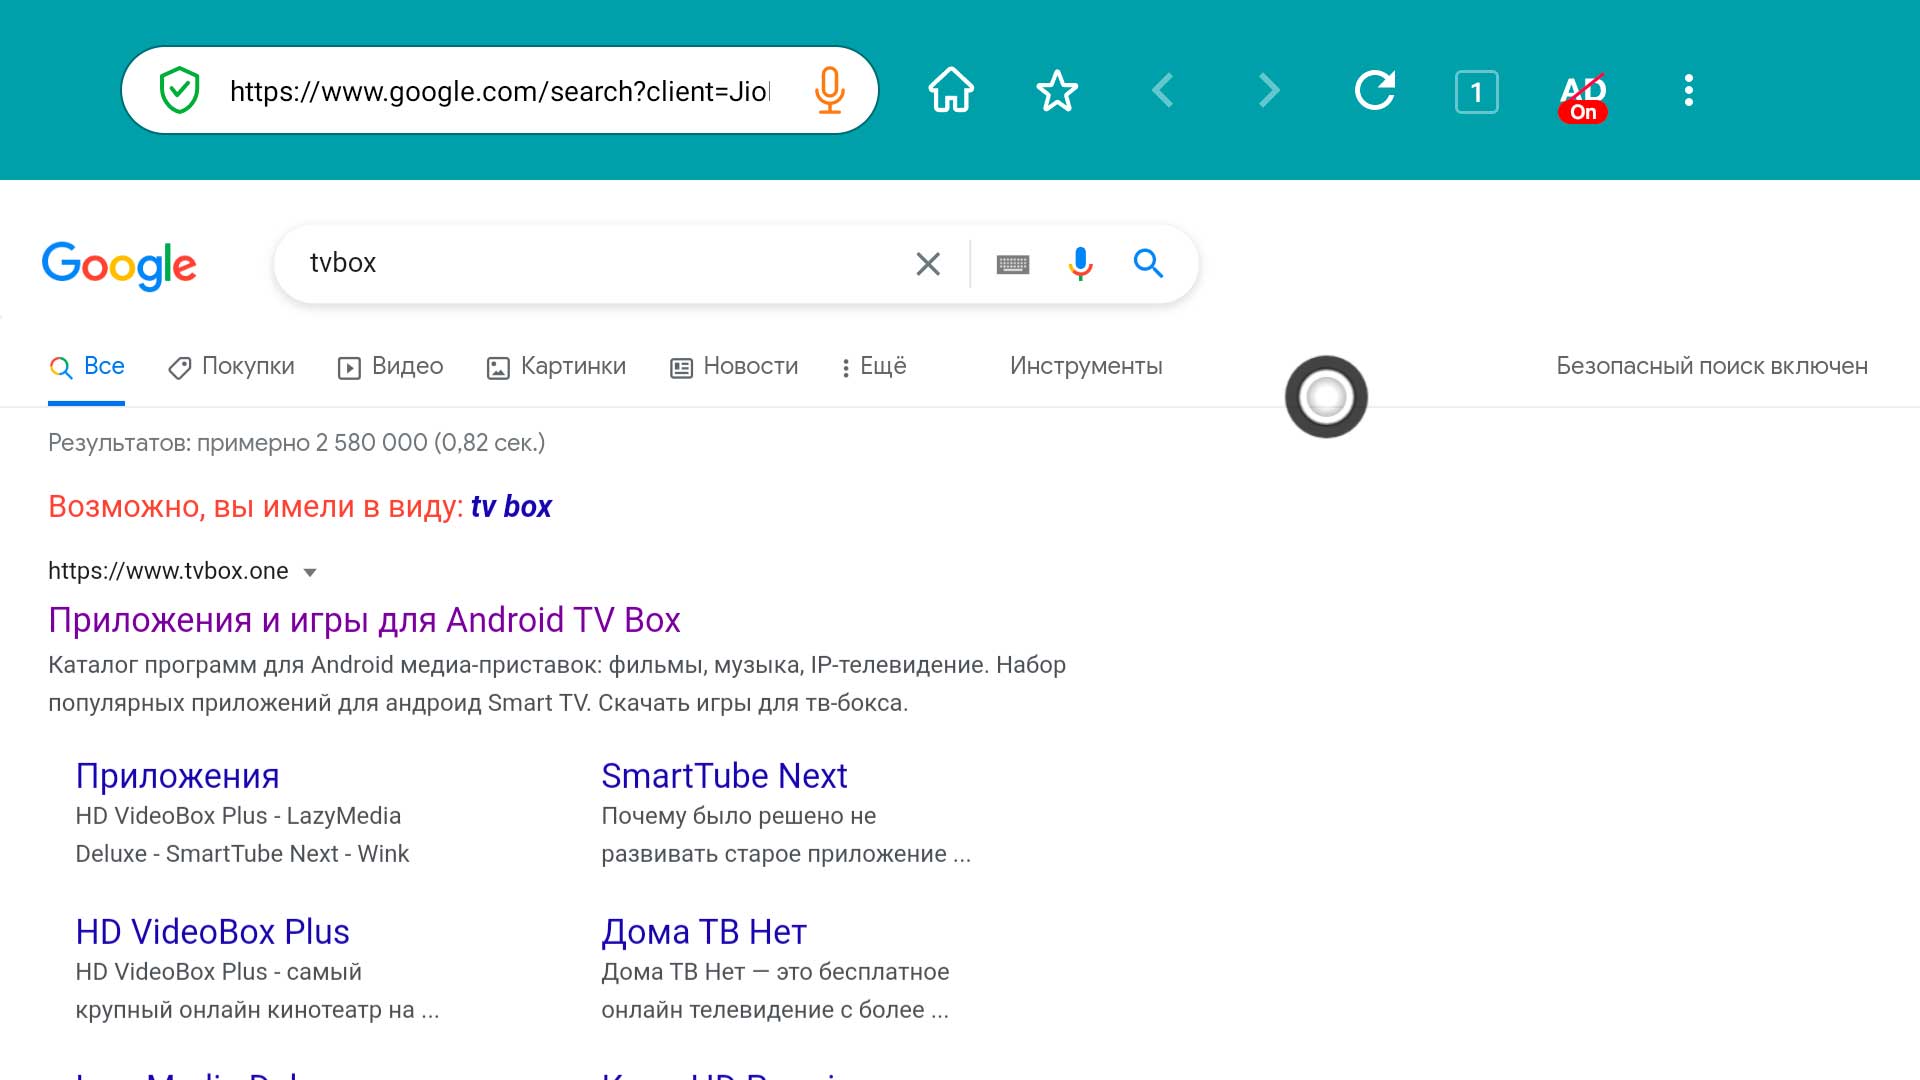Screen dimensions: 1920x1080
Task: Go to browser home page
Action: click(951, 91)
